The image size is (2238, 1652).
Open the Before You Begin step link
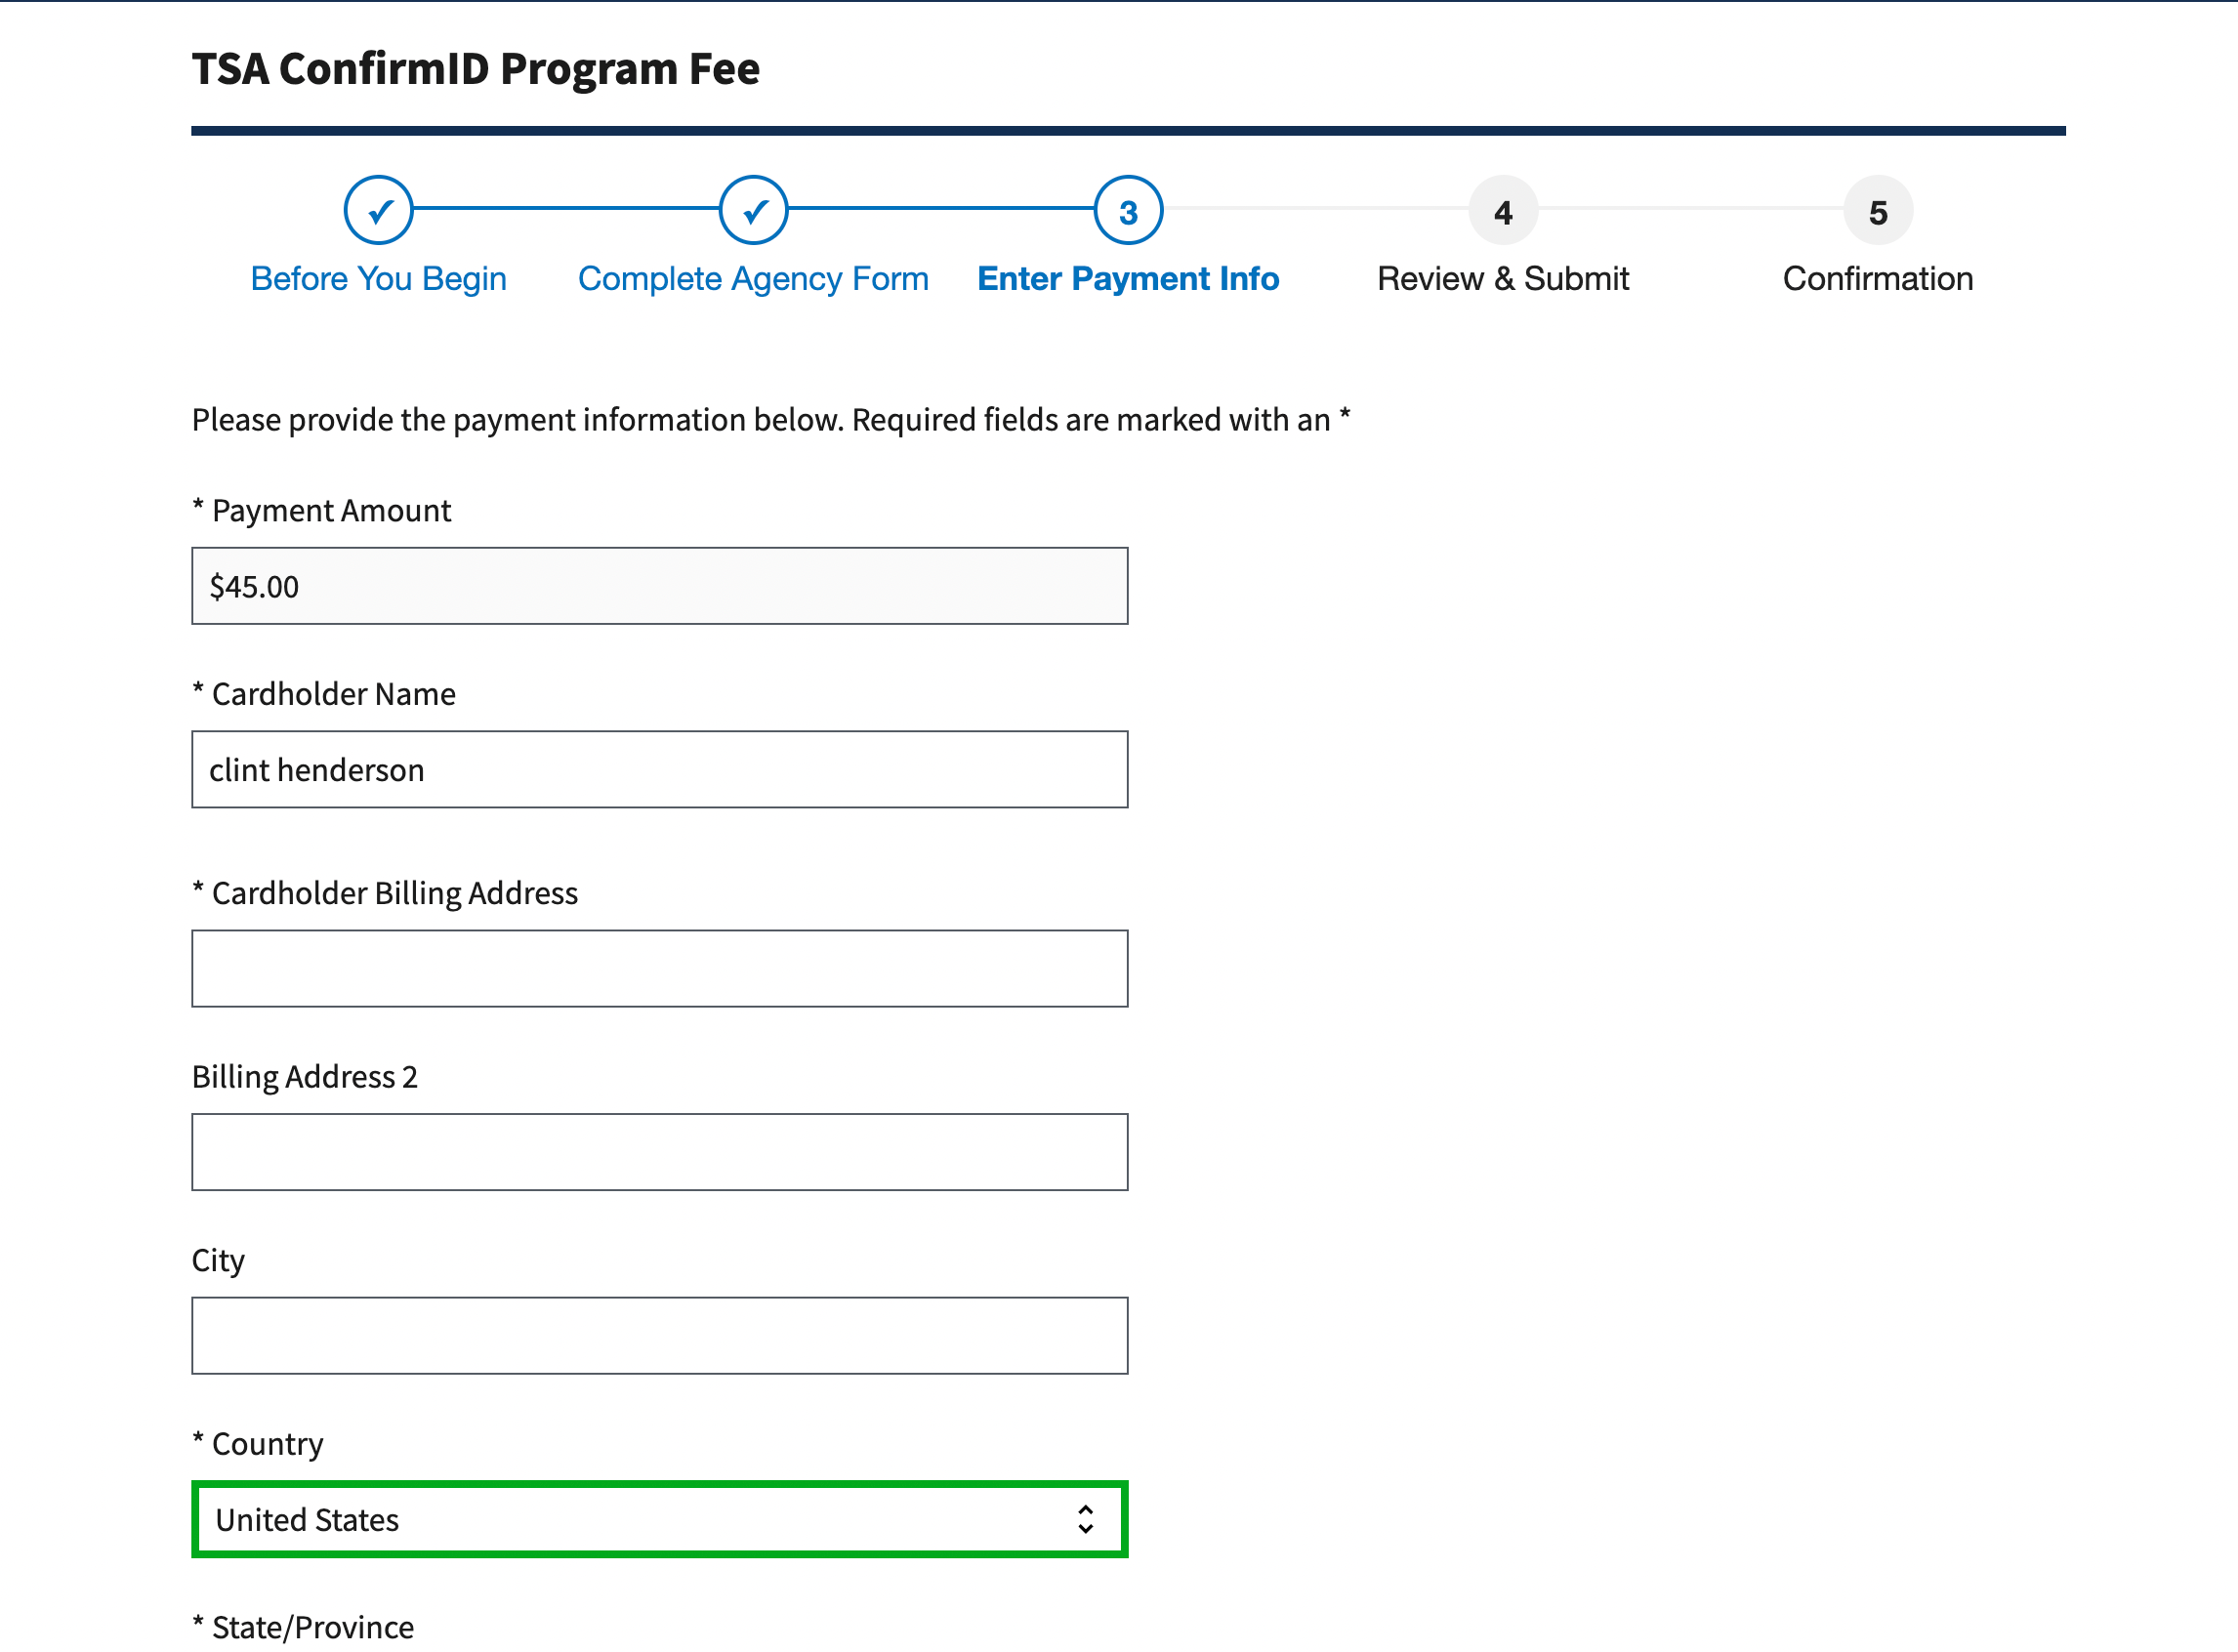tap(378, 278)
